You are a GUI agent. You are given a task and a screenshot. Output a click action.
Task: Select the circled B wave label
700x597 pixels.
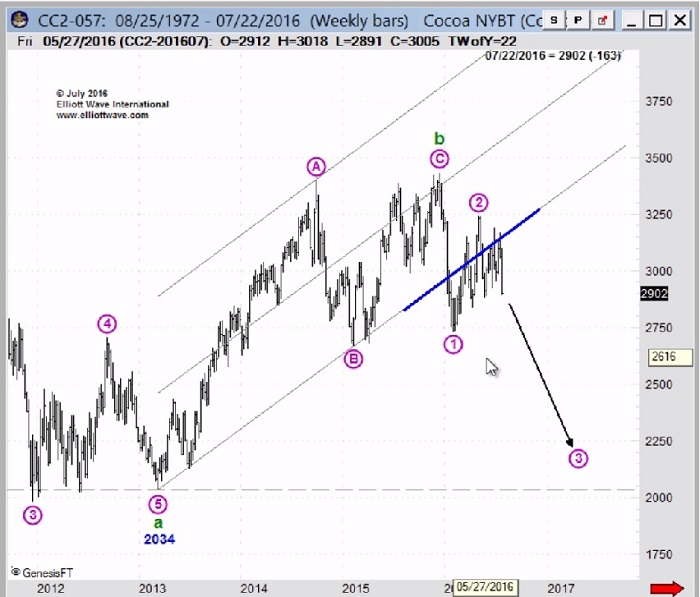click(x=353, y=359)
